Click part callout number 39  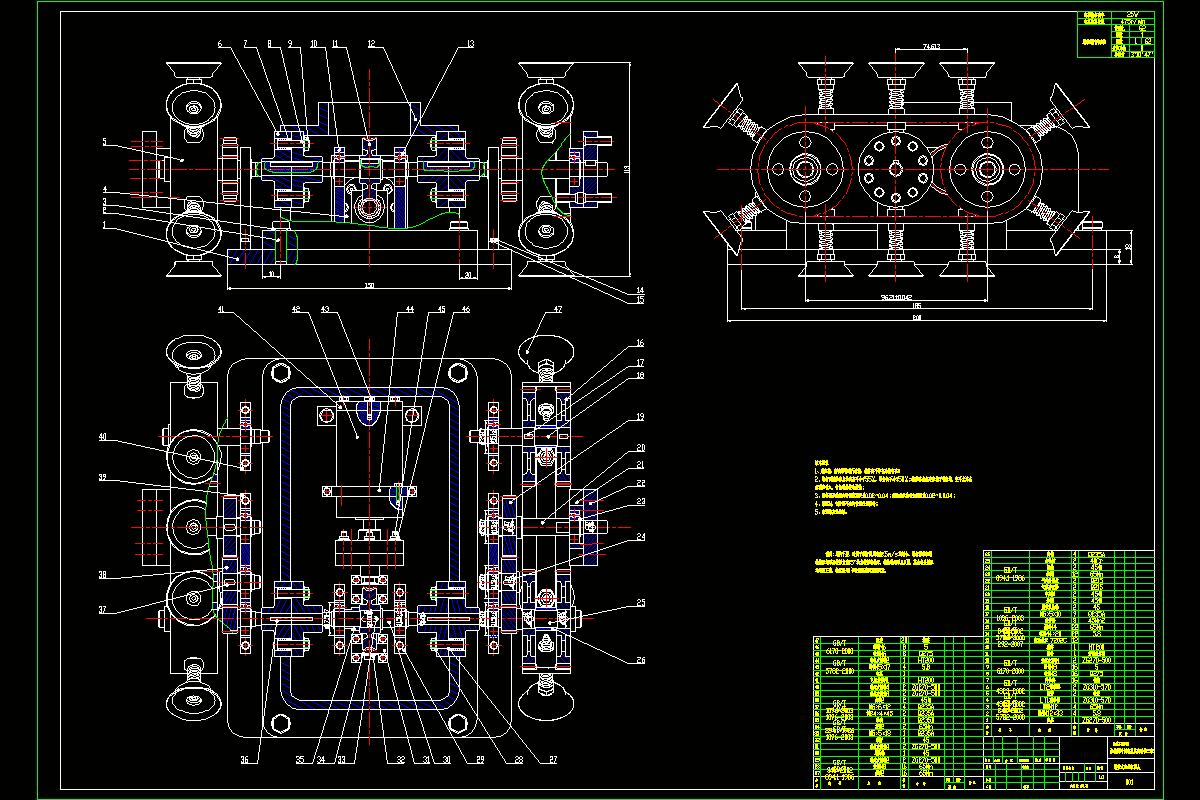(101, 478)
